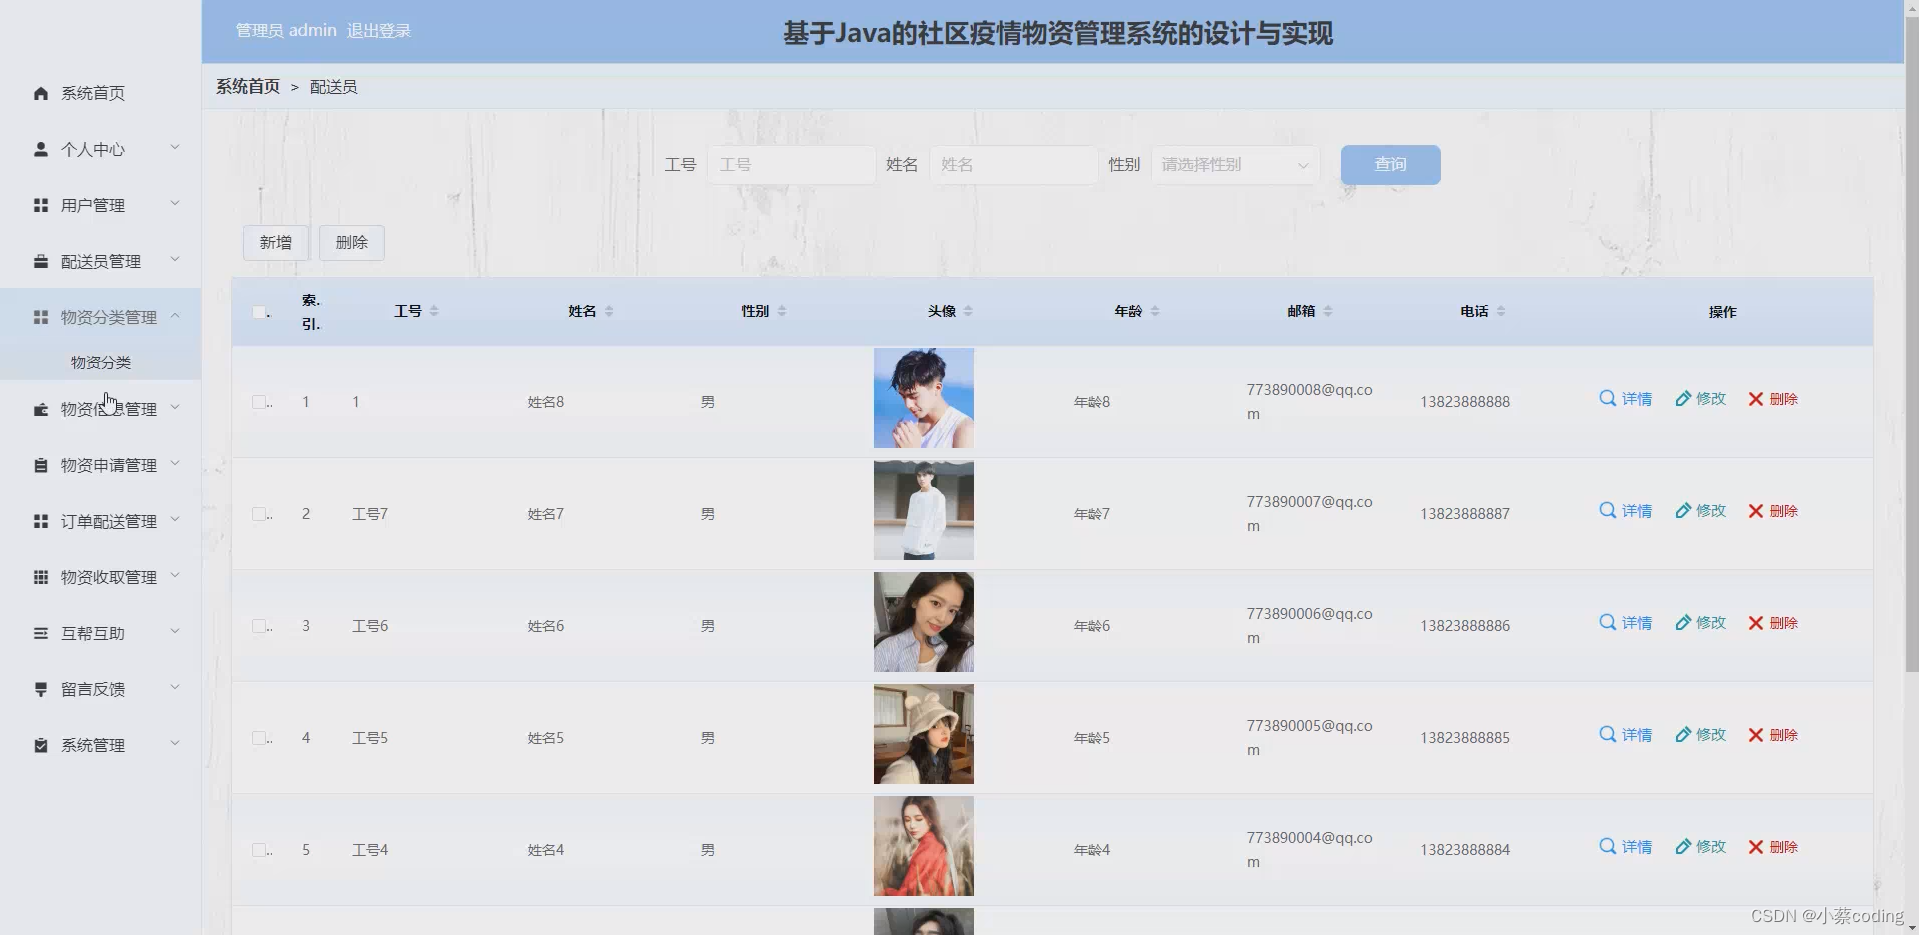The height and width of the screenshot is (935, 1919).
Task: Click the home icon beside 系统首页
Action: (x=41, y=93)
